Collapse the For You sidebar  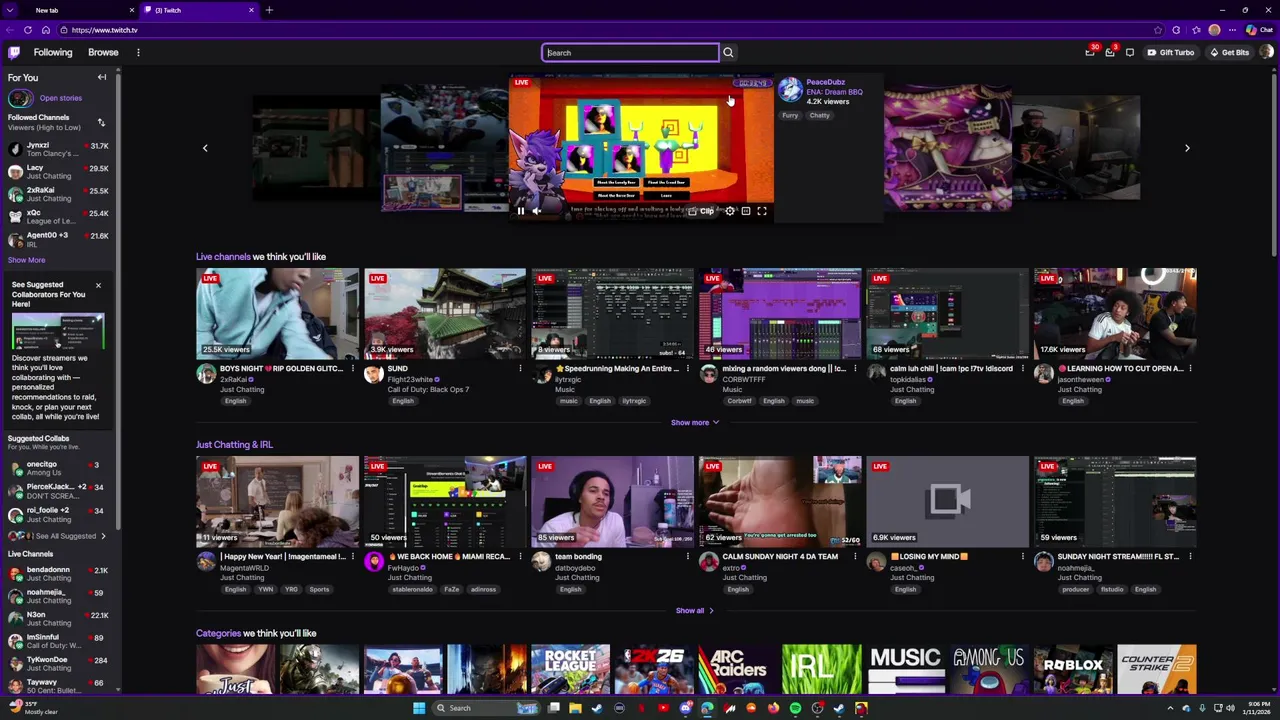click(x=101, y=77)
